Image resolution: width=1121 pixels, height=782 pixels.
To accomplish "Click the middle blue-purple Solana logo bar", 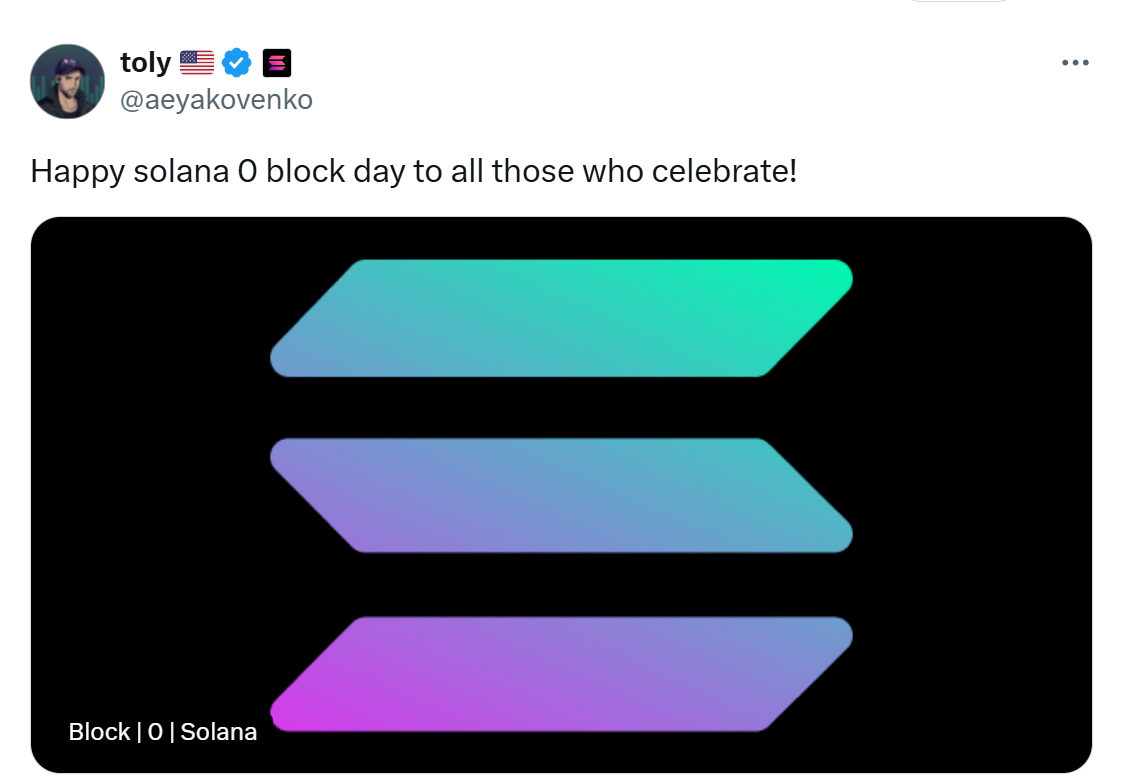I will point(561,495).
